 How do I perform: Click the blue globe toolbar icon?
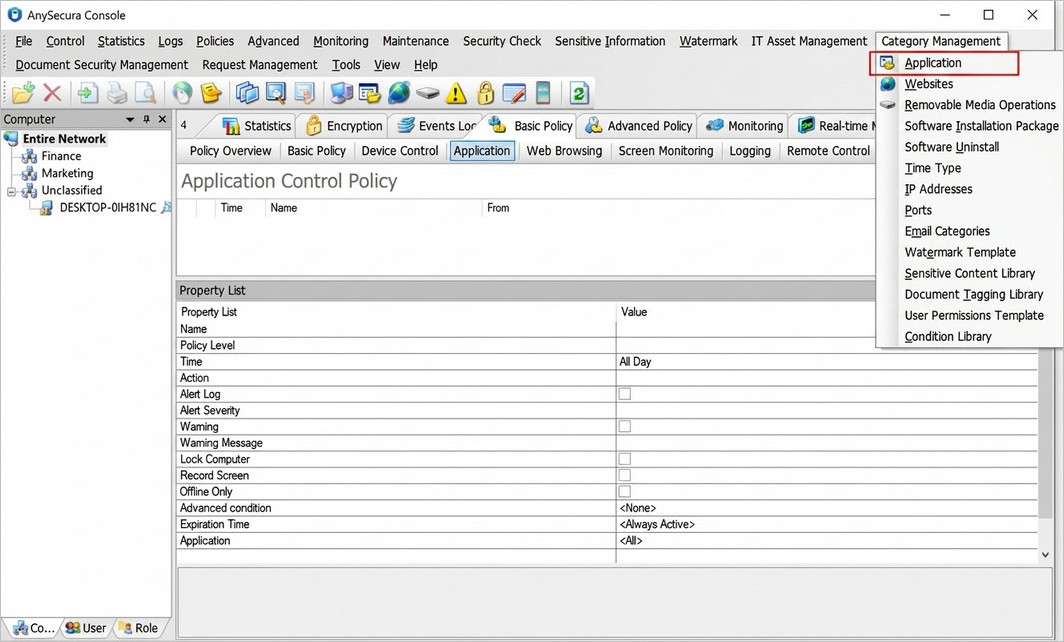(399, 93)
